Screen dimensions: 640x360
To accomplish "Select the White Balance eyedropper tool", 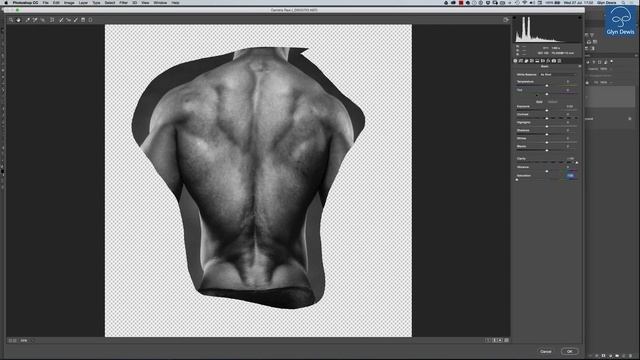I will 28,20.
